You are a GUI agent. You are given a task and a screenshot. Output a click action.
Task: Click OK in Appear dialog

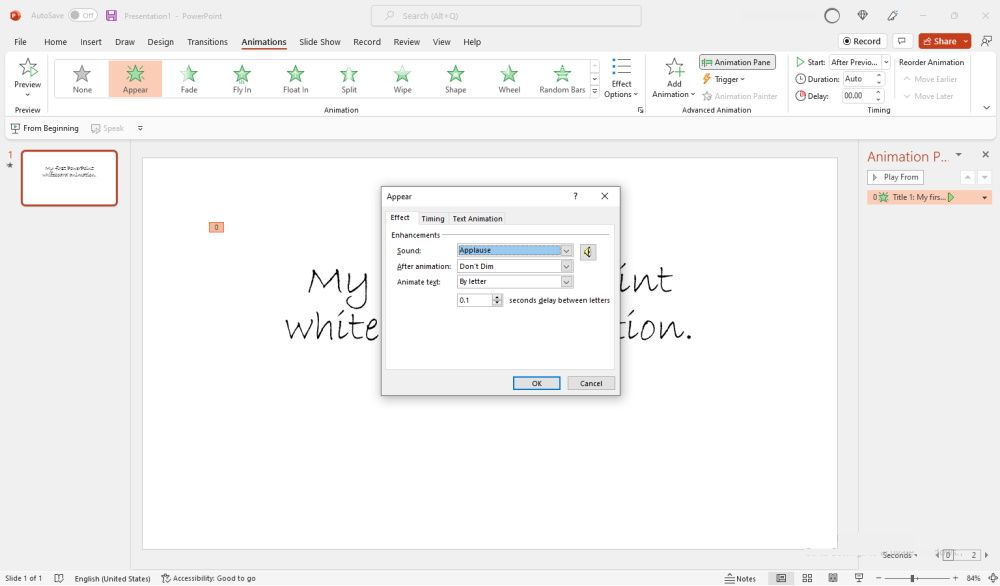coord(536,383)
